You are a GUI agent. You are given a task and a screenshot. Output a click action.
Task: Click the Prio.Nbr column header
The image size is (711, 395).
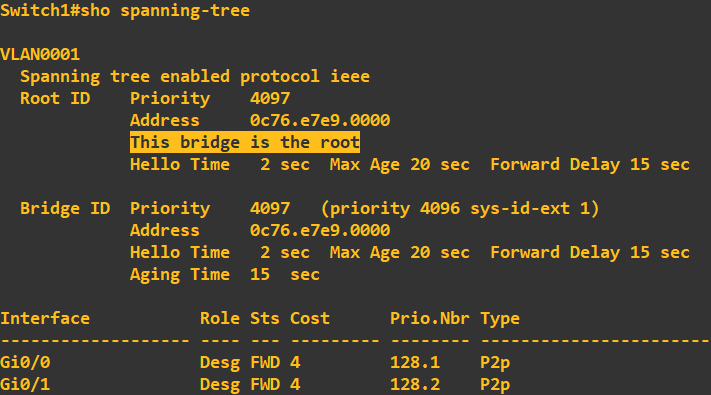coord(429,318)
